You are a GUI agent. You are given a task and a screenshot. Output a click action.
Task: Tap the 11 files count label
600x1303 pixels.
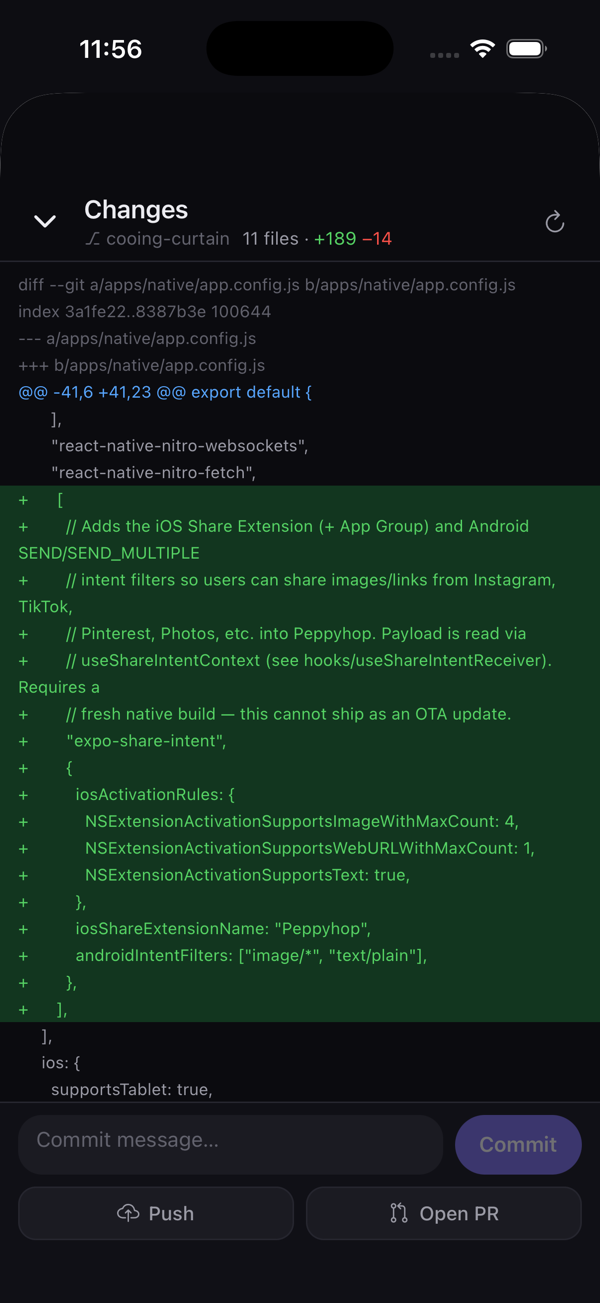point(270,239)
